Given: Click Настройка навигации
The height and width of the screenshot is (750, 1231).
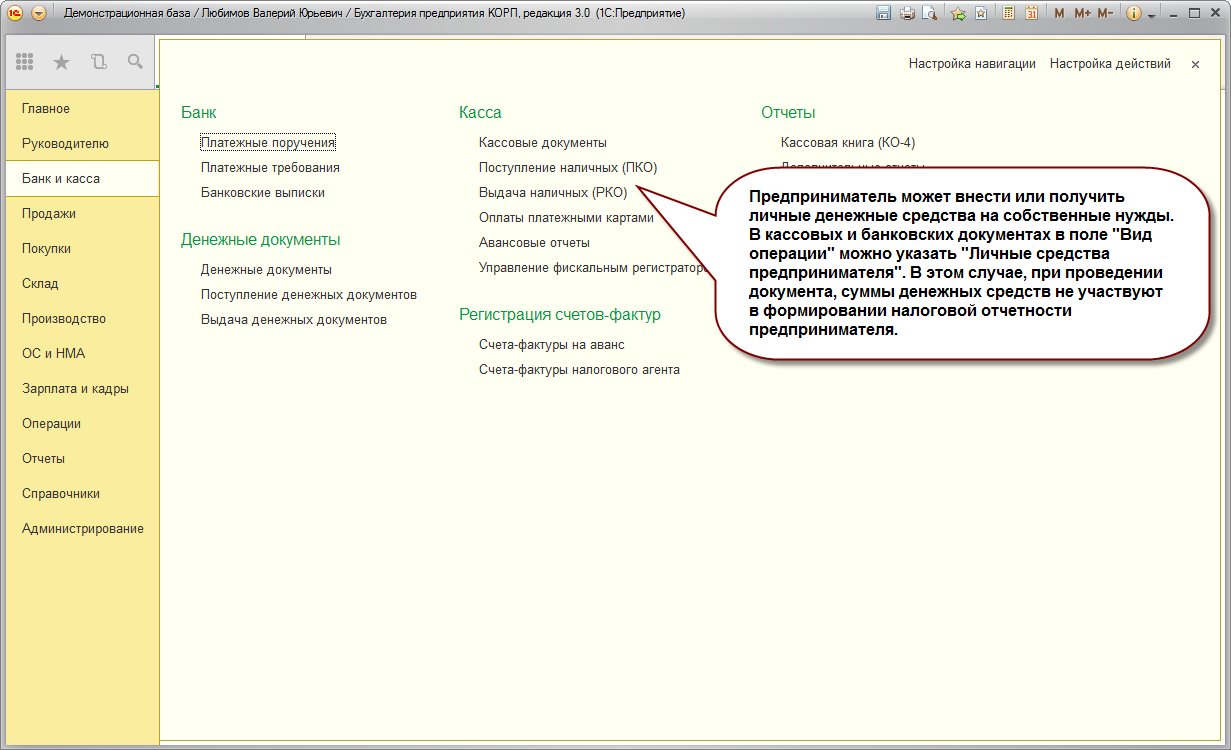Looking at the screenshot, I should coord(972,63).
